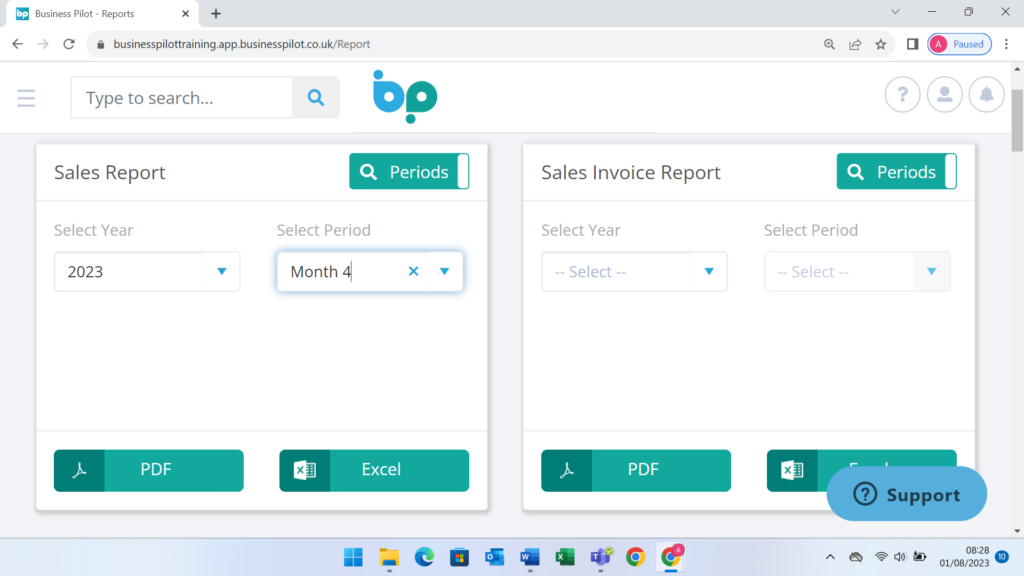Click the Business Pilot bp logo

[x=405, y=97]
